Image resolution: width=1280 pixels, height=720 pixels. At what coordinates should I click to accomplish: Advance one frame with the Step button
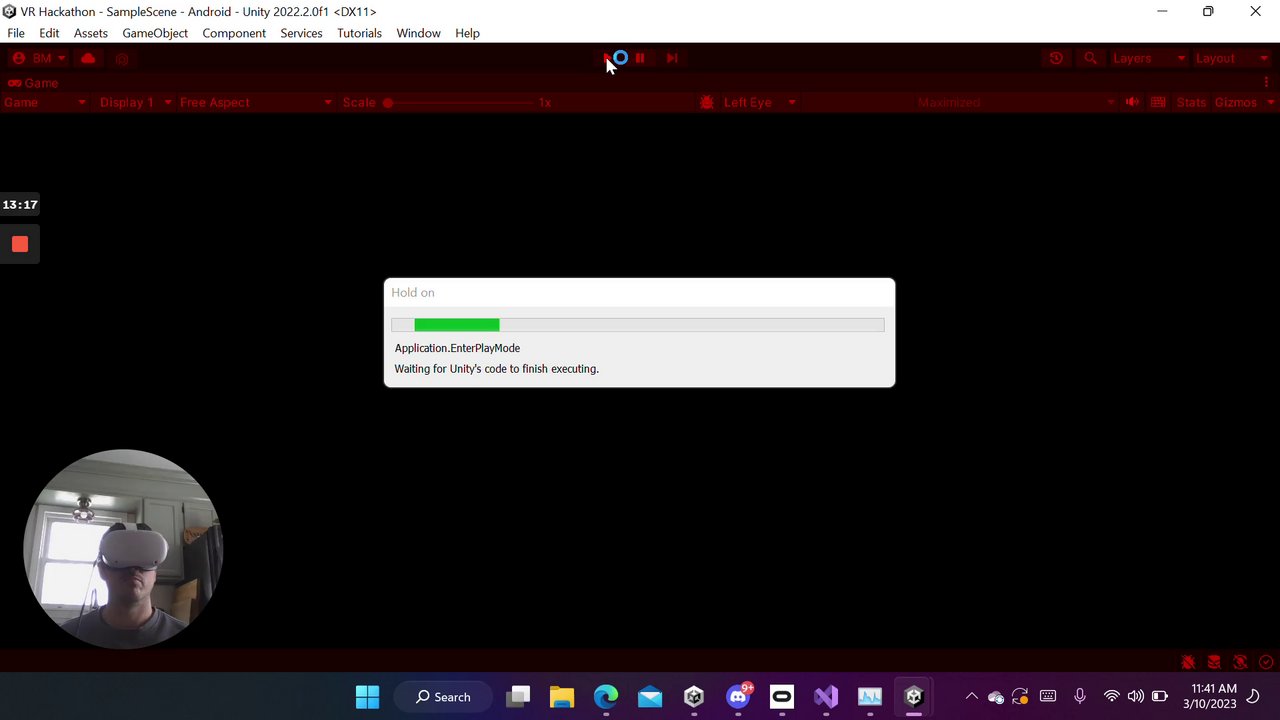pyautogui.click(x=672, y=58)
